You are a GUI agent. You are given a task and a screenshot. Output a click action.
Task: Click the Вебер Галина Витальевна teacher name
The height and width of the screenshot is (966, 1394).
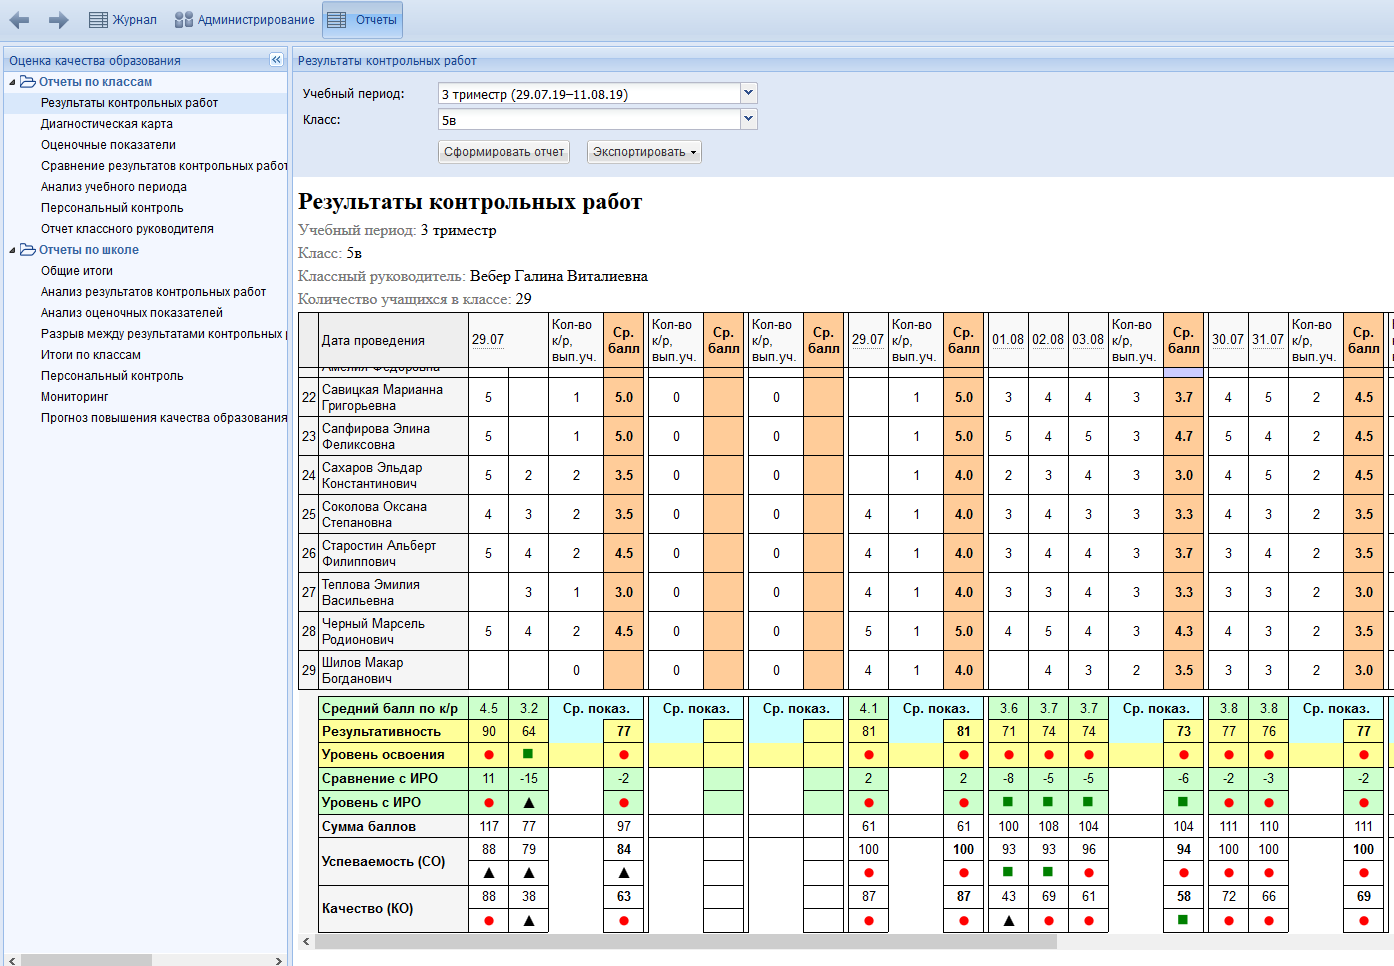[x=559, y=276]
